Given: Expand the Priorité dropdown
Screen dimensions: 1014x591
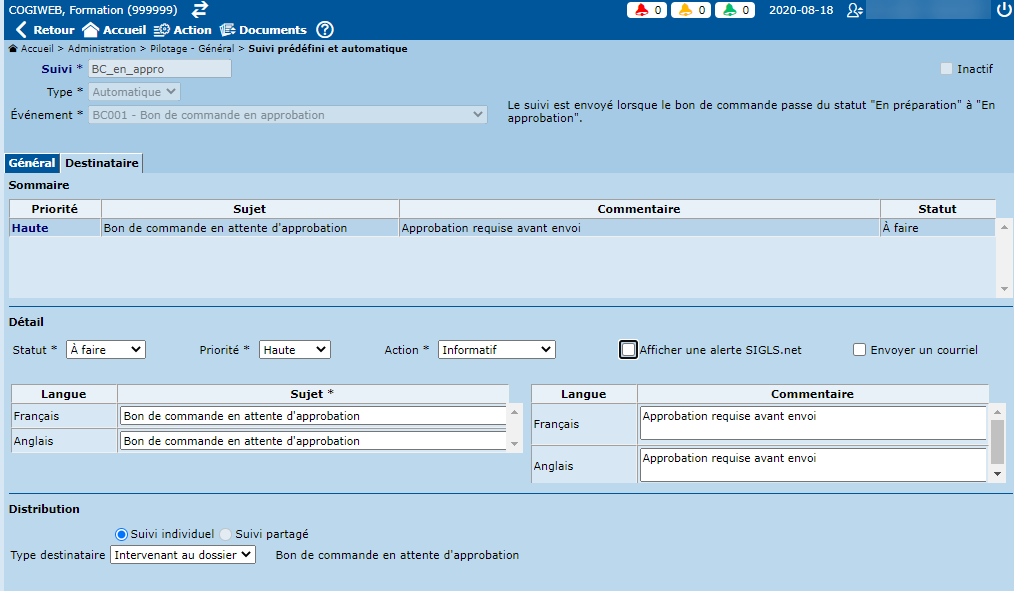Looking at the screenshot, I should [294, 350].
